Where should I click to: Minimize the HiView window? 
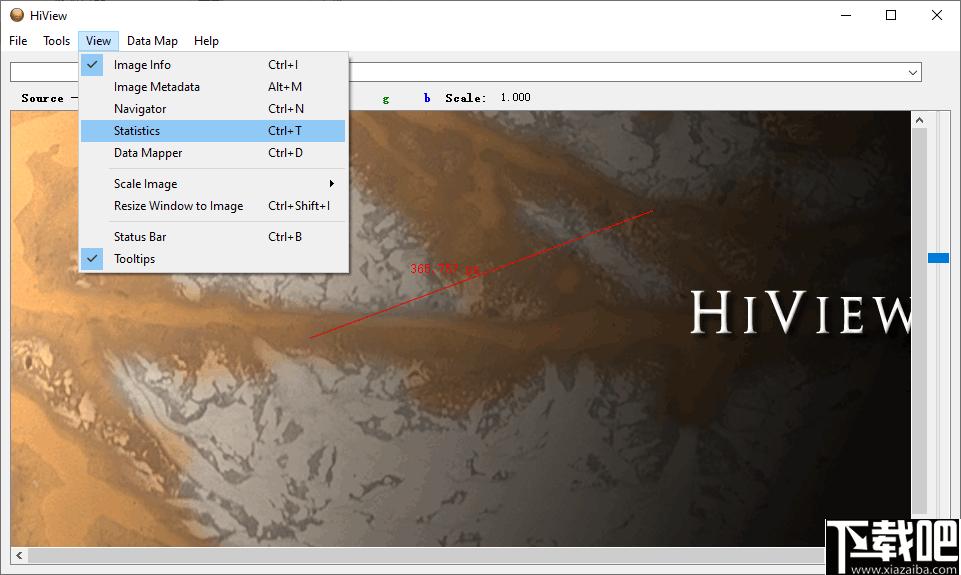[846, 15]
